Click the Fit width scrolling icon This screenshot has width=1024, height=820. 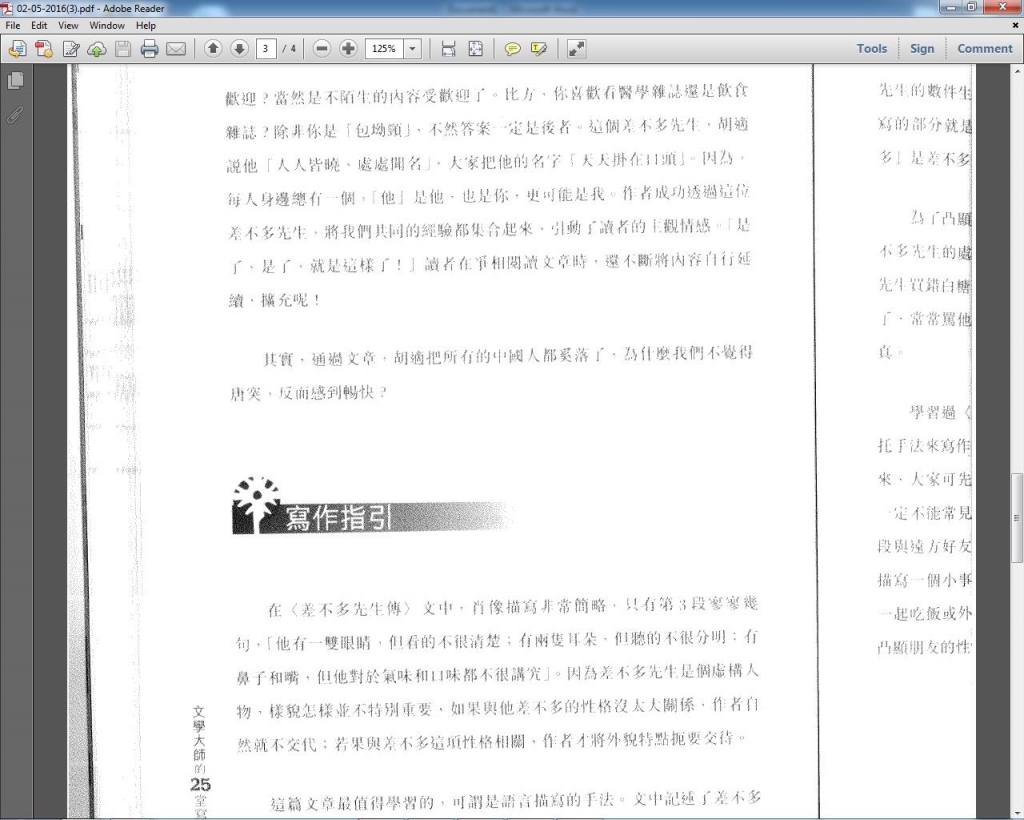448,49
